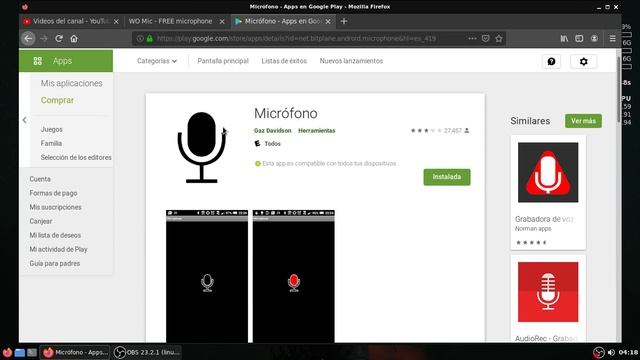Open the Apps section header
The image size is (640, 360).
coord(66,61)
